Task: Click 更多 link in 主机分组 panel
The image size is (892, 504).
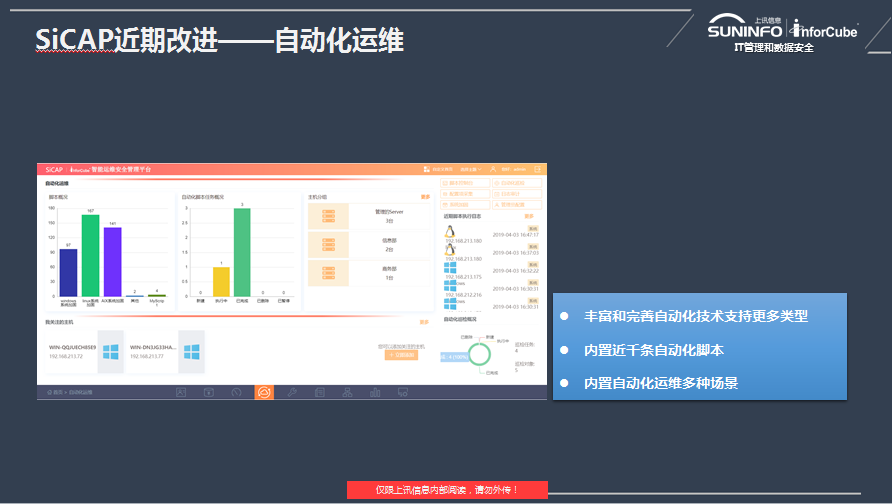Action: click(425, 197)
